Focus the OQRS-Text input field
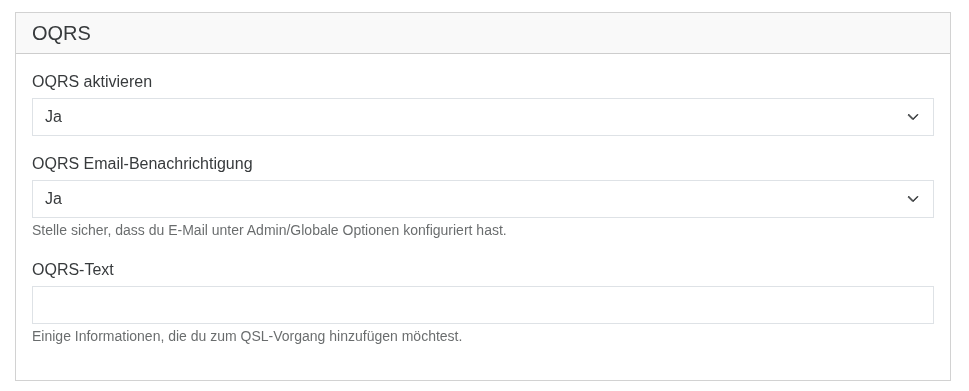The image size is (969, 391). click(x=483, y=305)
